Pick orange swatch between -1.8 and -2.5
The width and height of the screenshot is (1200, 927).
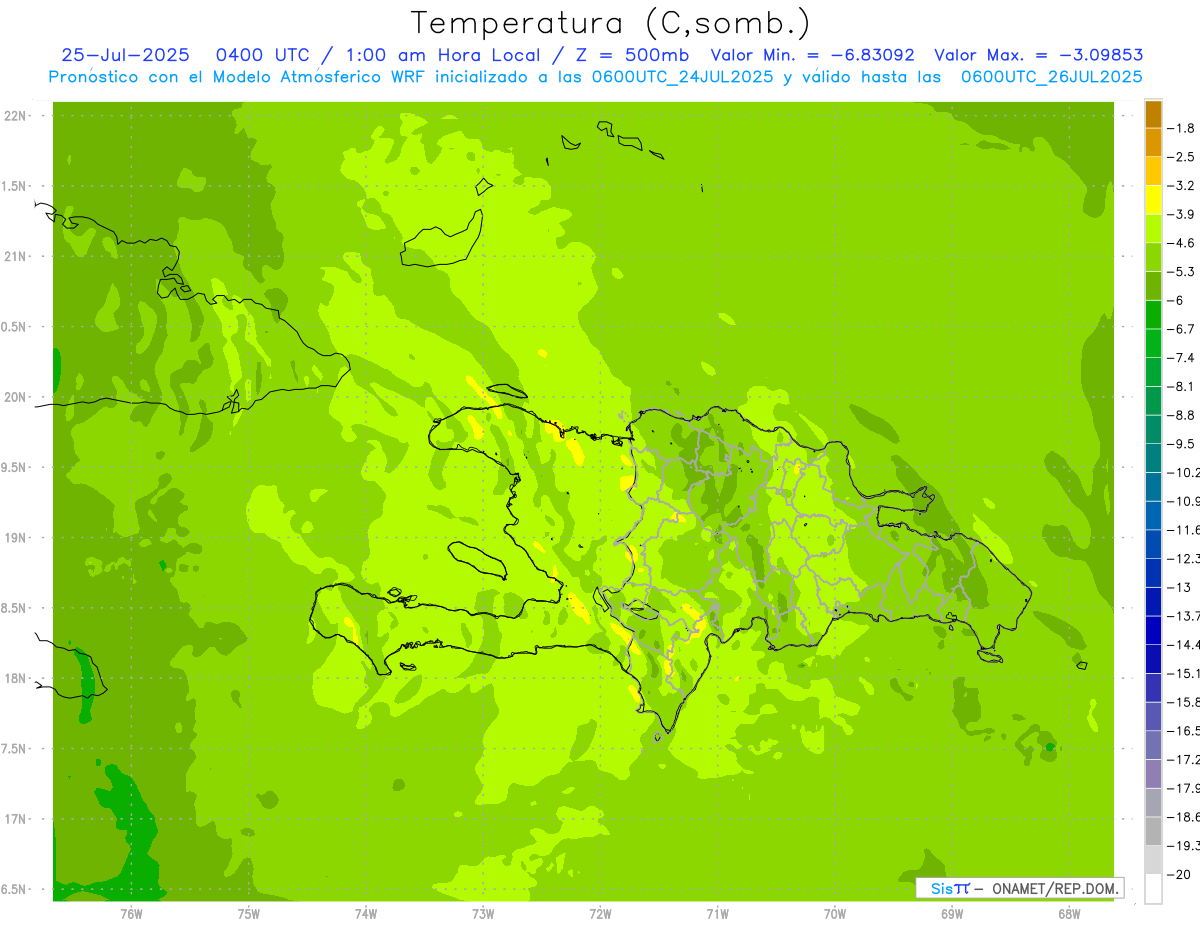tap(1153, 142)
